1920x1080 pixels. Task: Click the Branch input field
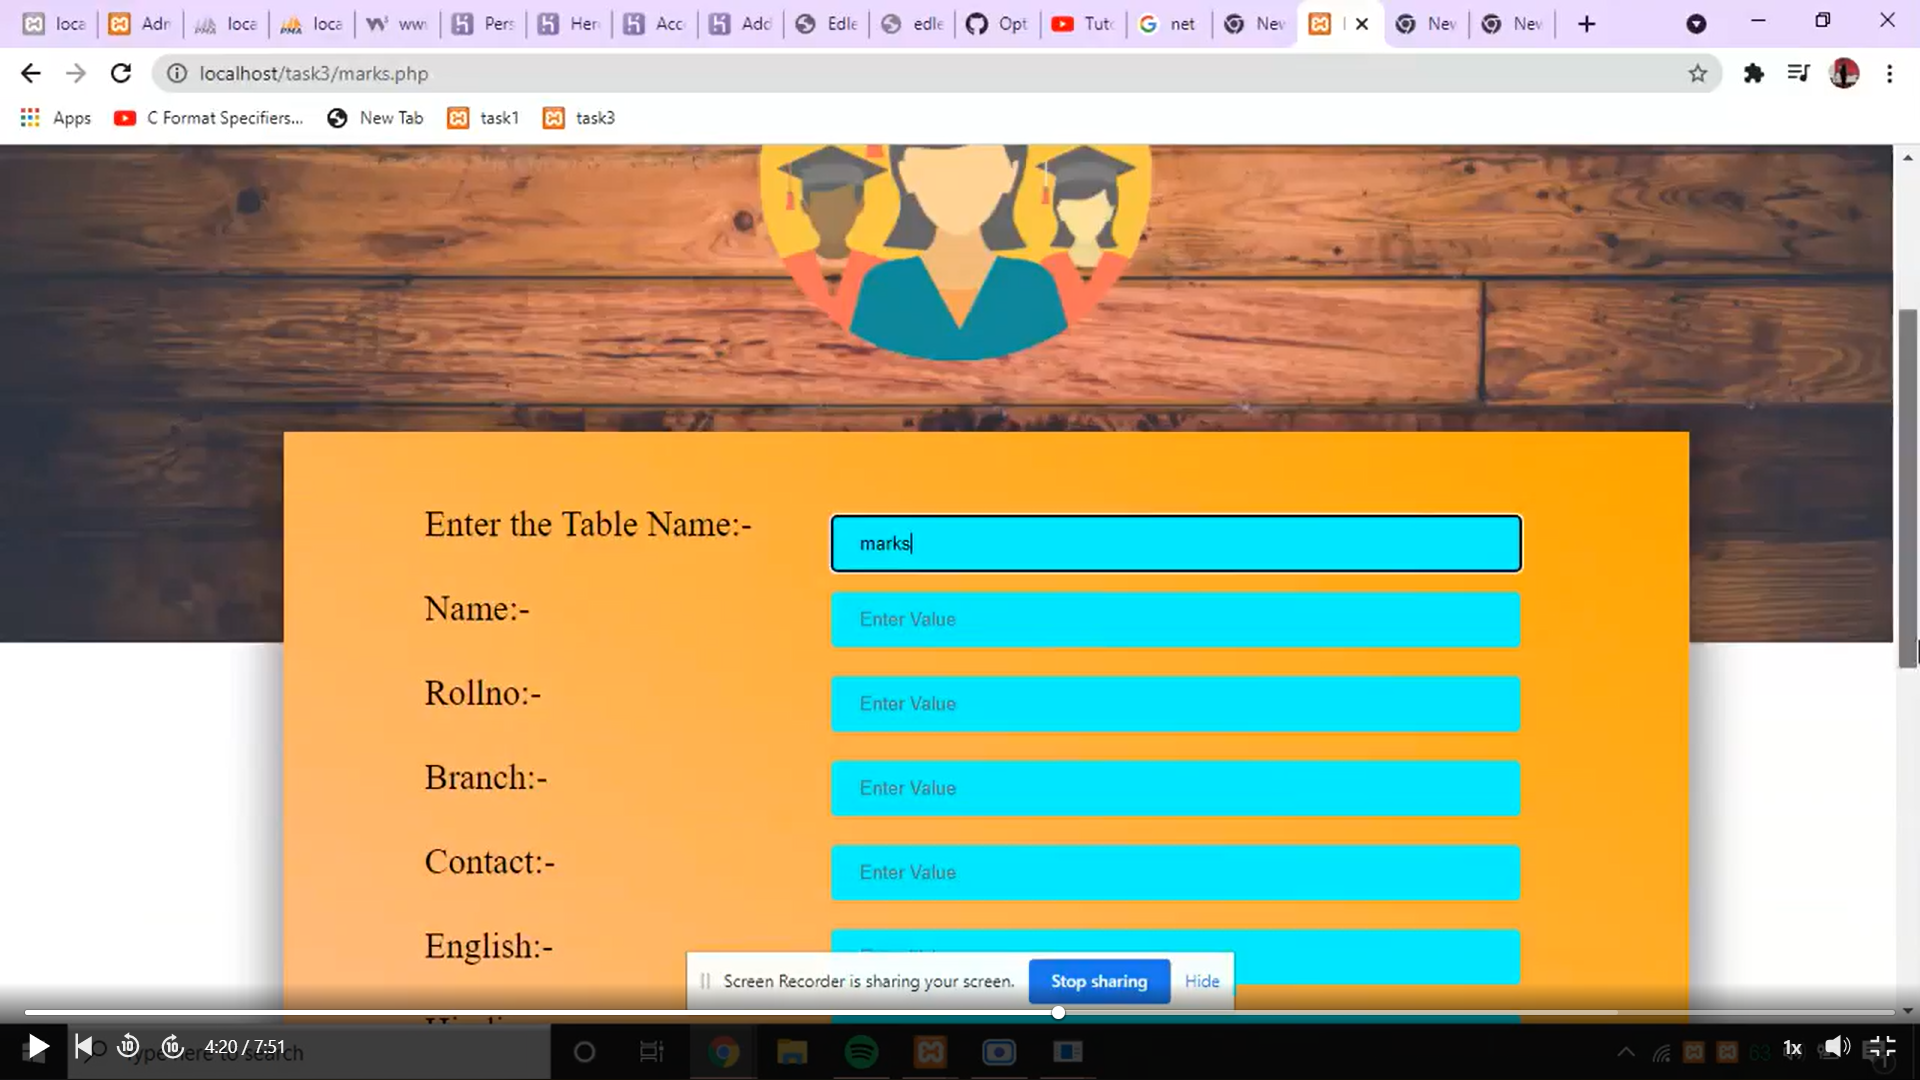pyautogui.click(x=1176, y=788)
